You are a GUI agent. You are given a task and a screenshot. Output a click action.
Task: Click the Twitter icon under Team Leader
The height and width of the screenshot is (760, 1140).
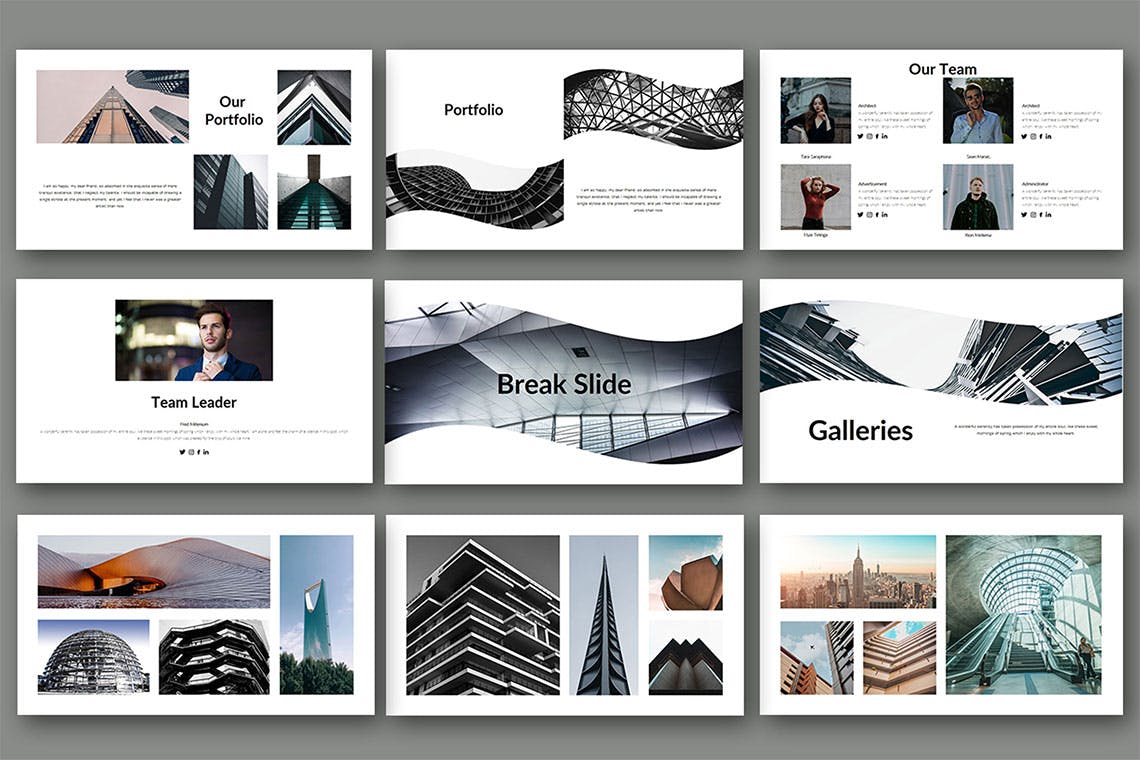182,452
